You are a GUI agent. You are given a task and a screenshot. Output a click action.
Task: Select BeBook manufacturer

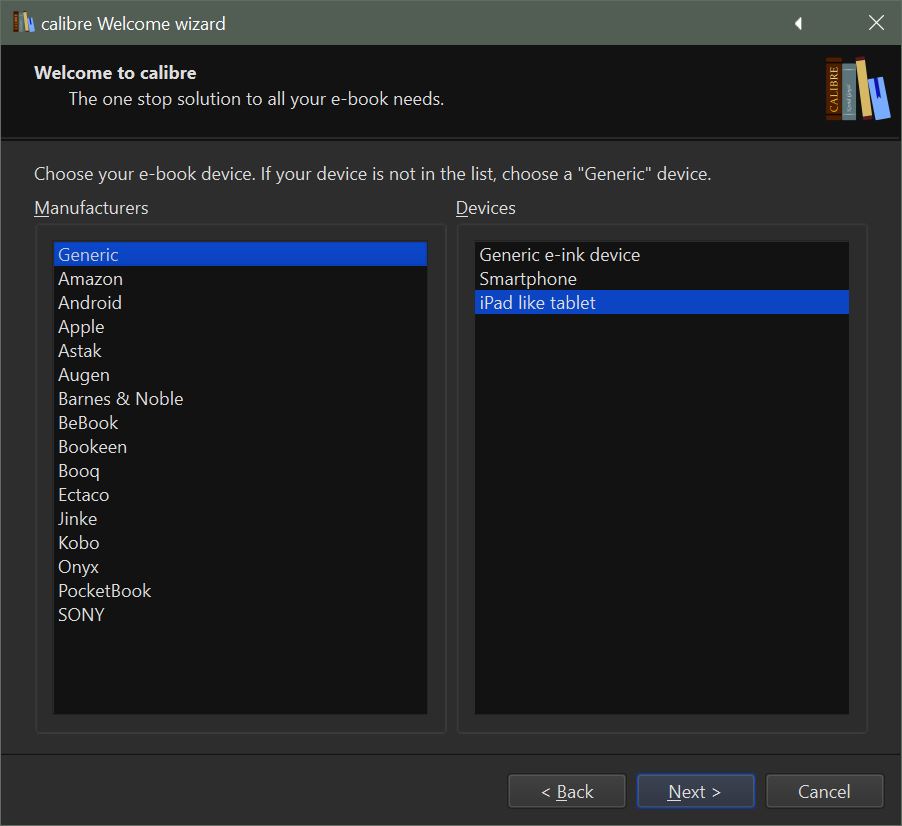coord(240,423)
